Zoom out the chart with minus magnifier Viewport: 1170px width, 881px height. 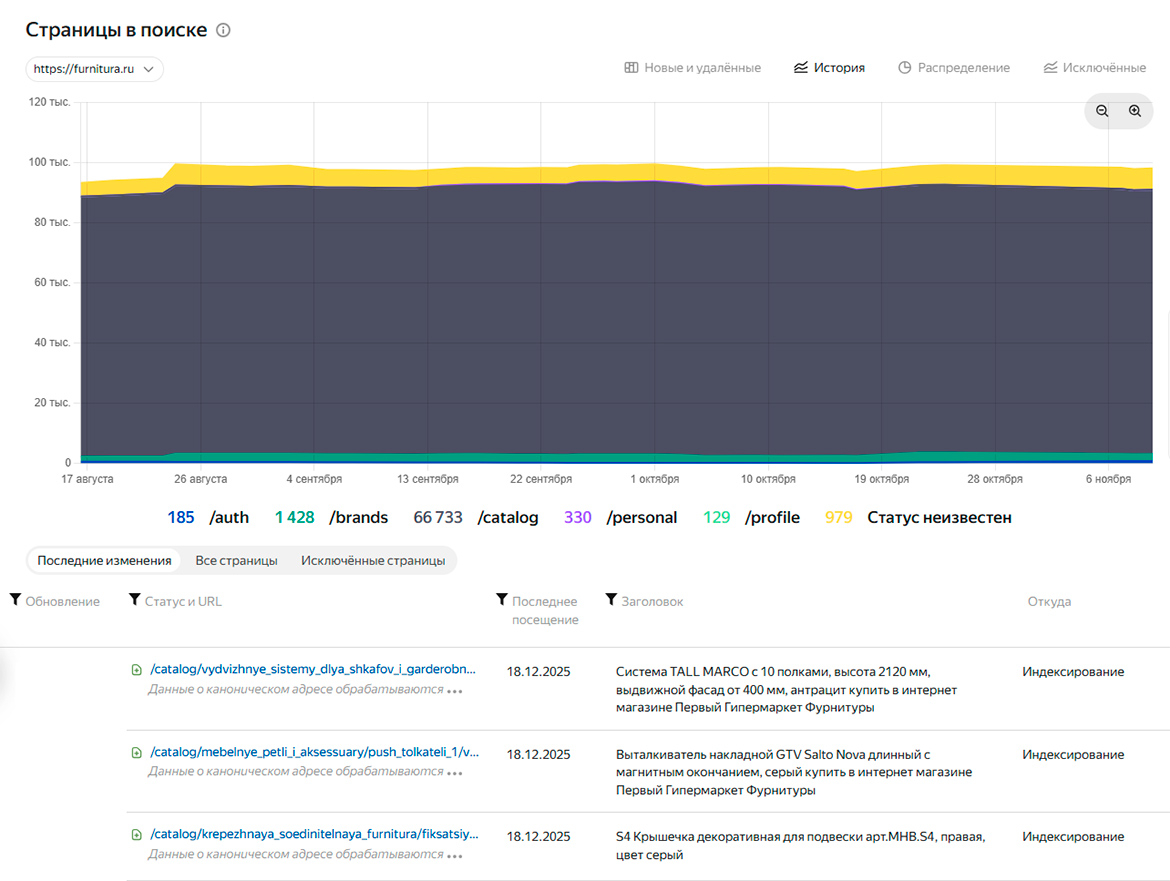(1102, 111)
